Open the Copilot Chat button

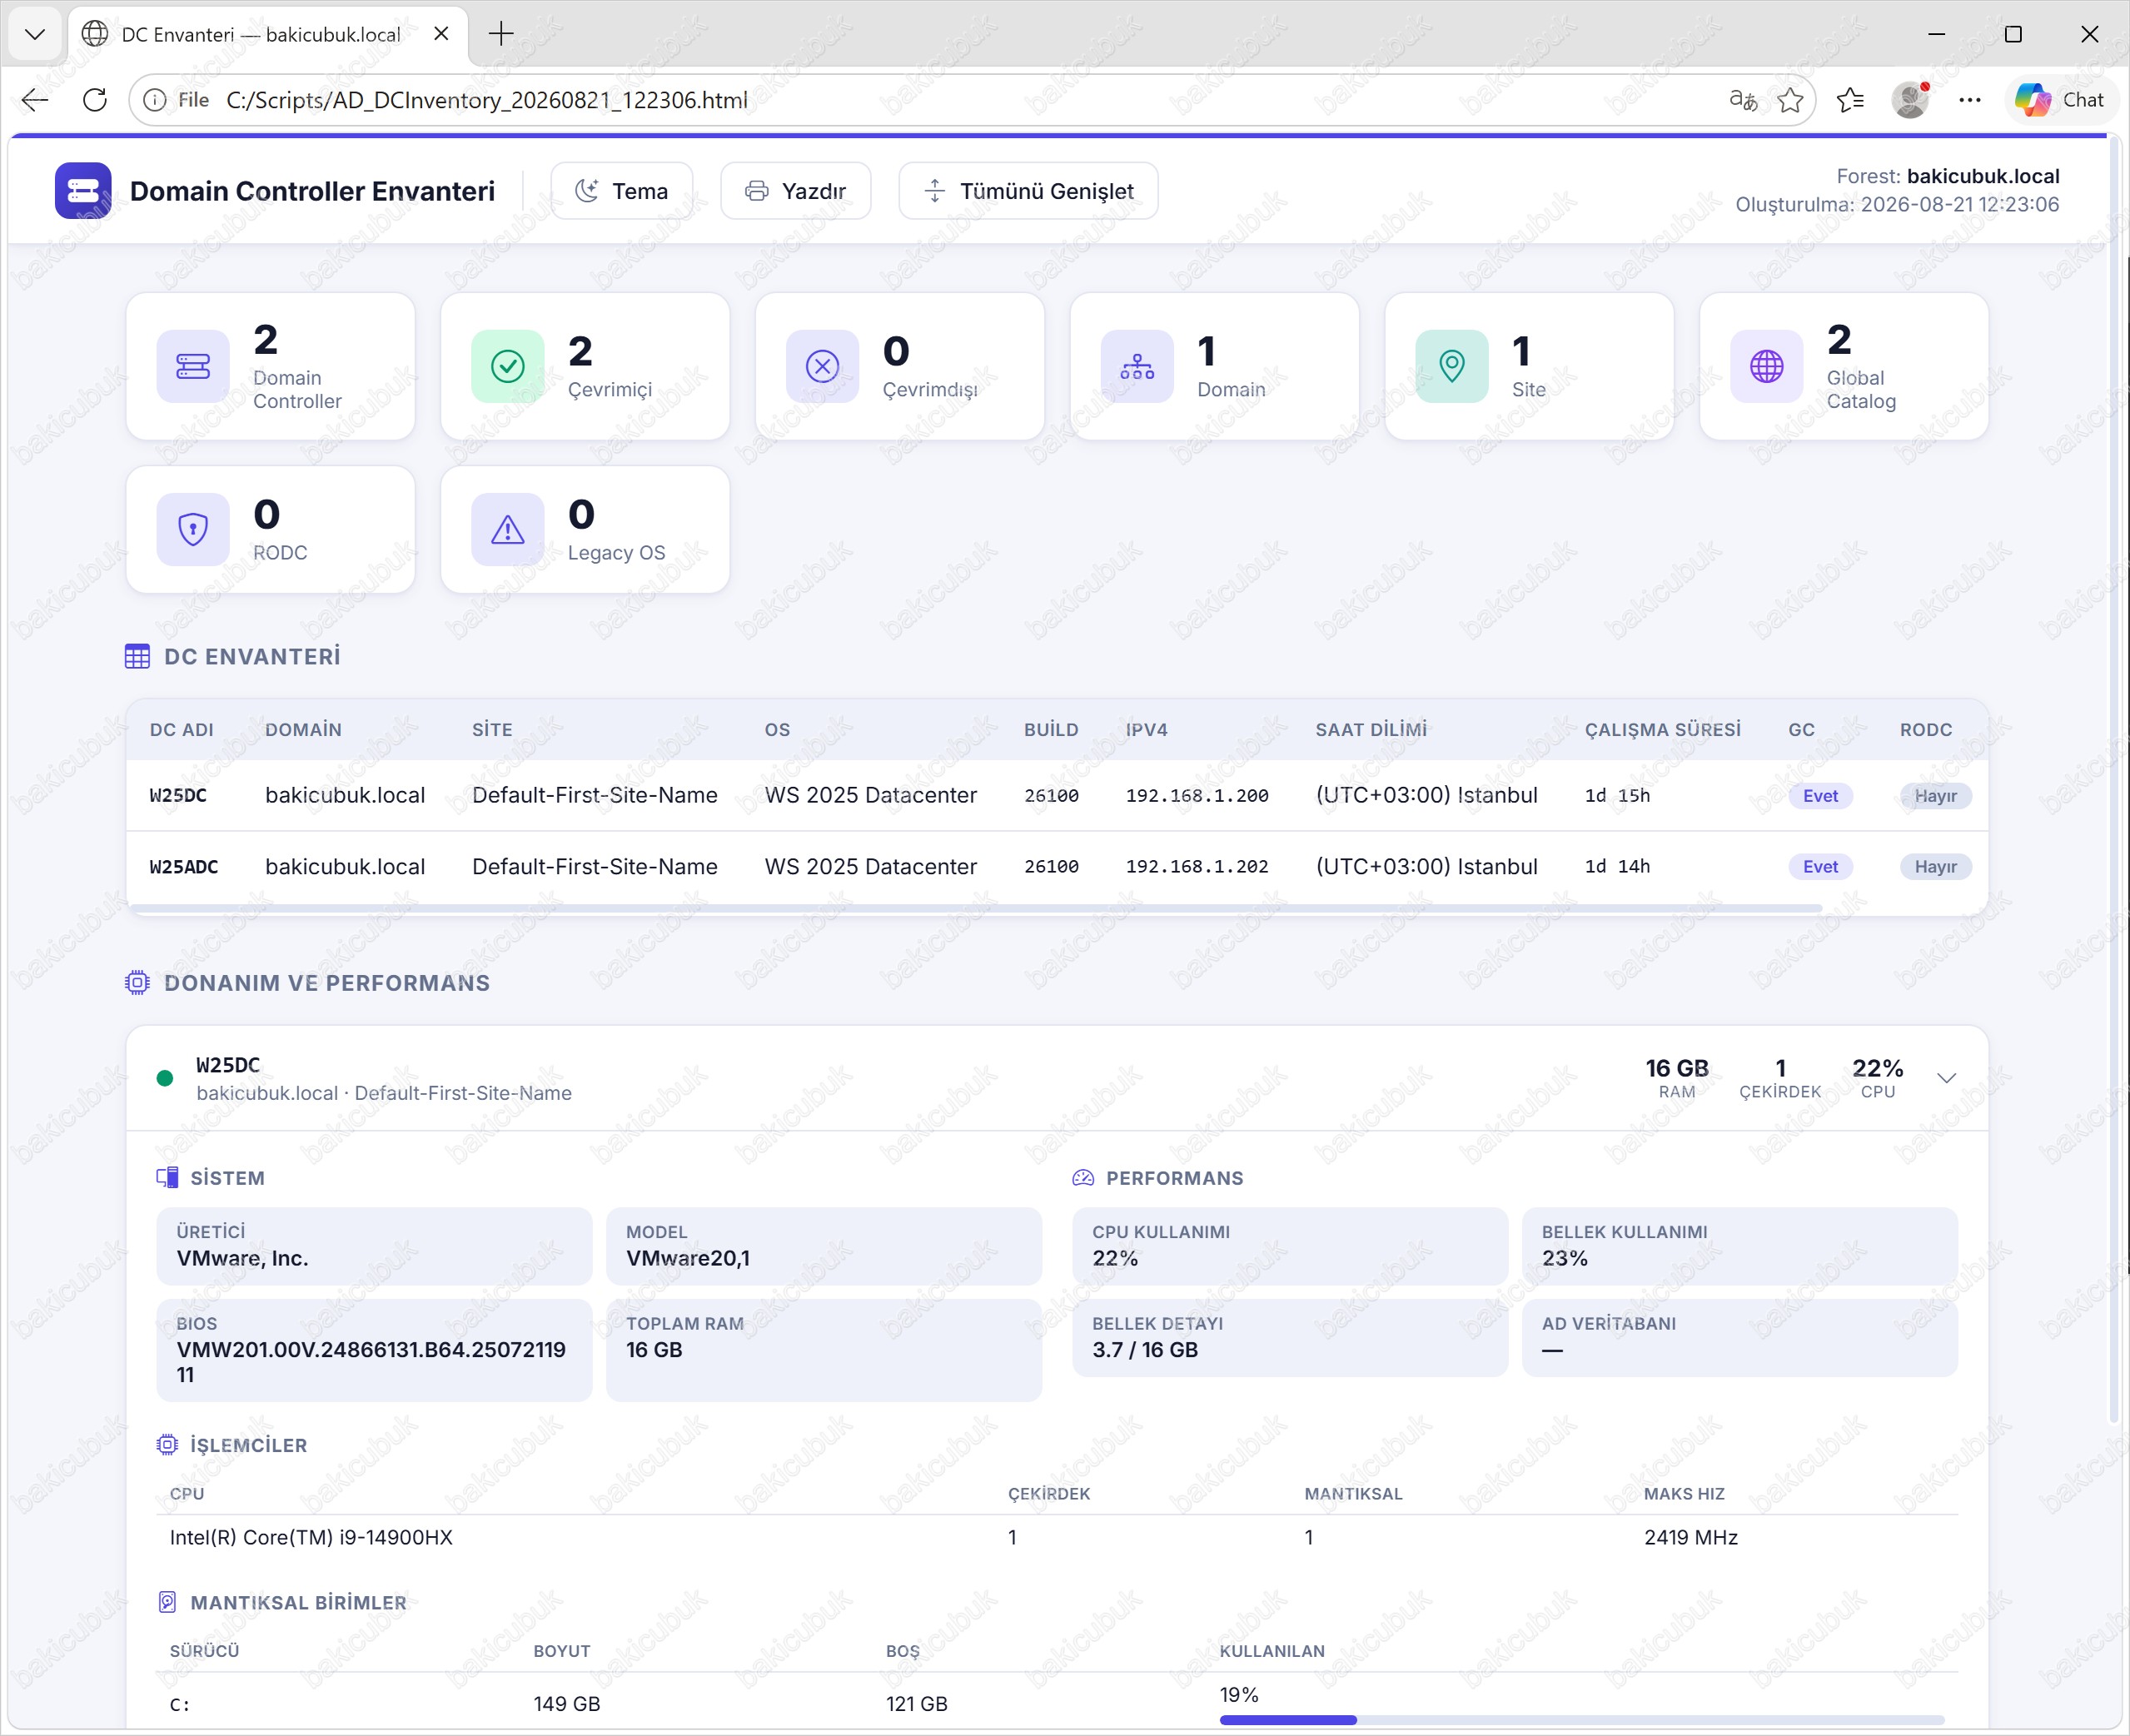2059,100
